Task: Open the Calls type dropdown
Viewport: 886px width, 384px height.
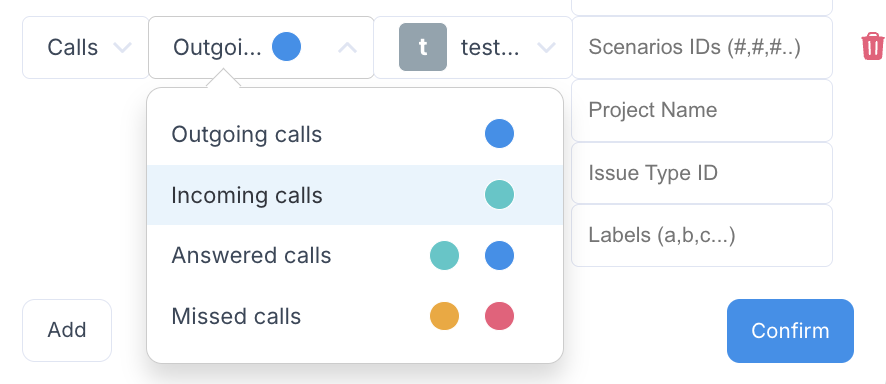Action: [x=85, y=47]
